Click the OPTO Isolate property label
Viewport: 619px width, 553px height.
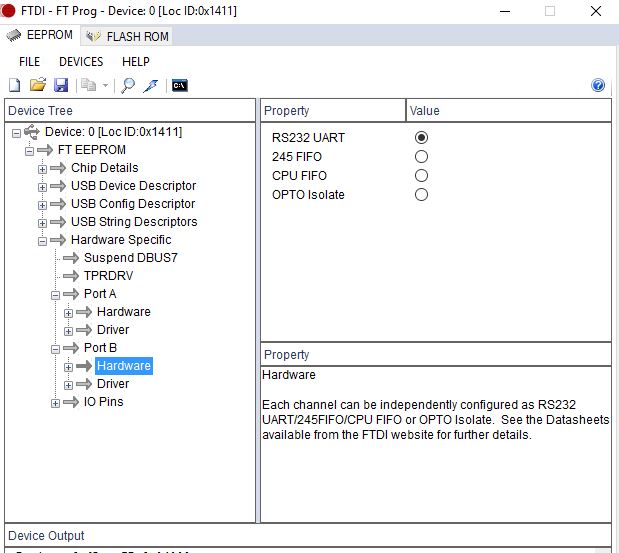308,195
